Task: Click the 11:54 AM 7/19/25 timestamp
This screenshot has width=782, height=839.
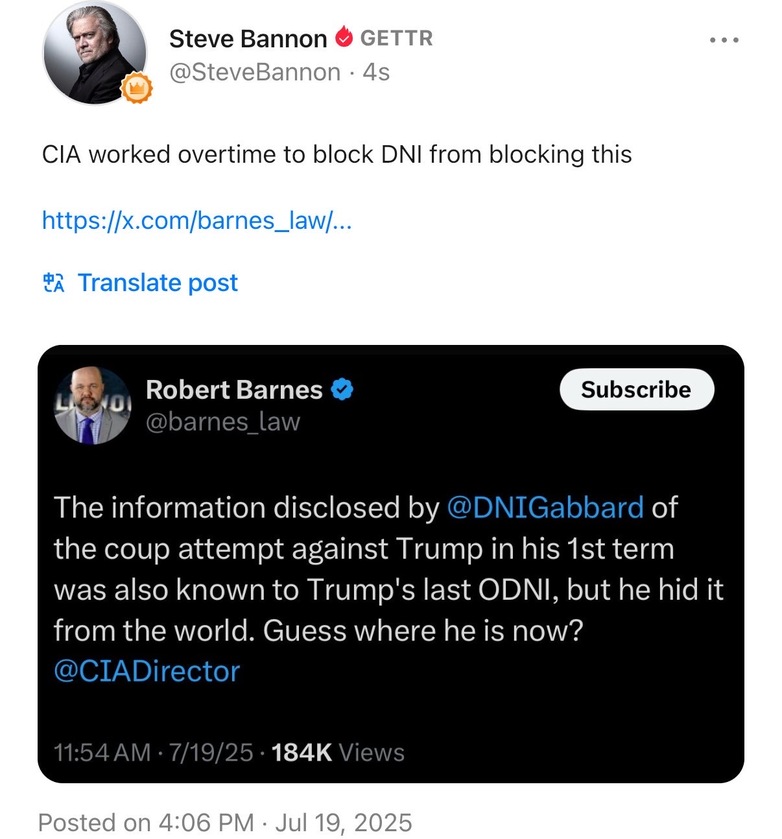Action: click(154, 752)
